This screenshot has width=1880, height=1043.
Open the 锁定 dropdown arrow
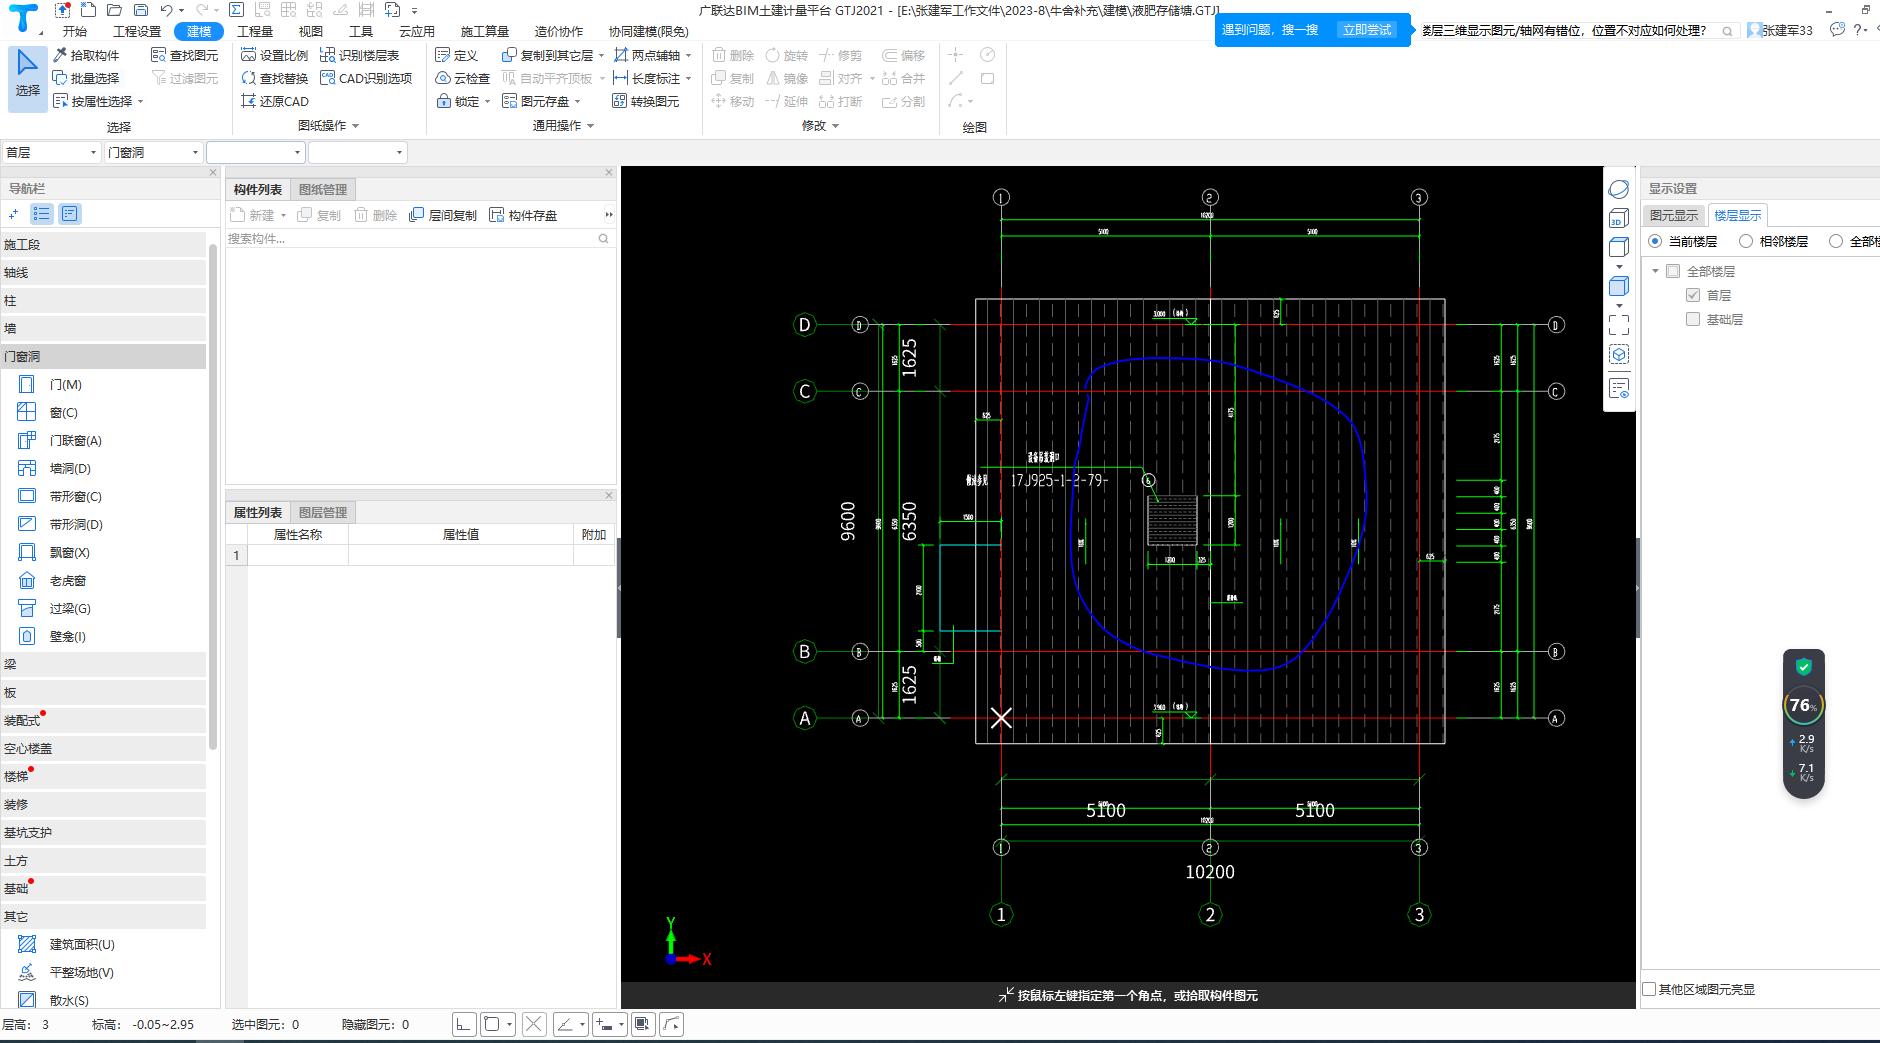(x=487, y=101)
